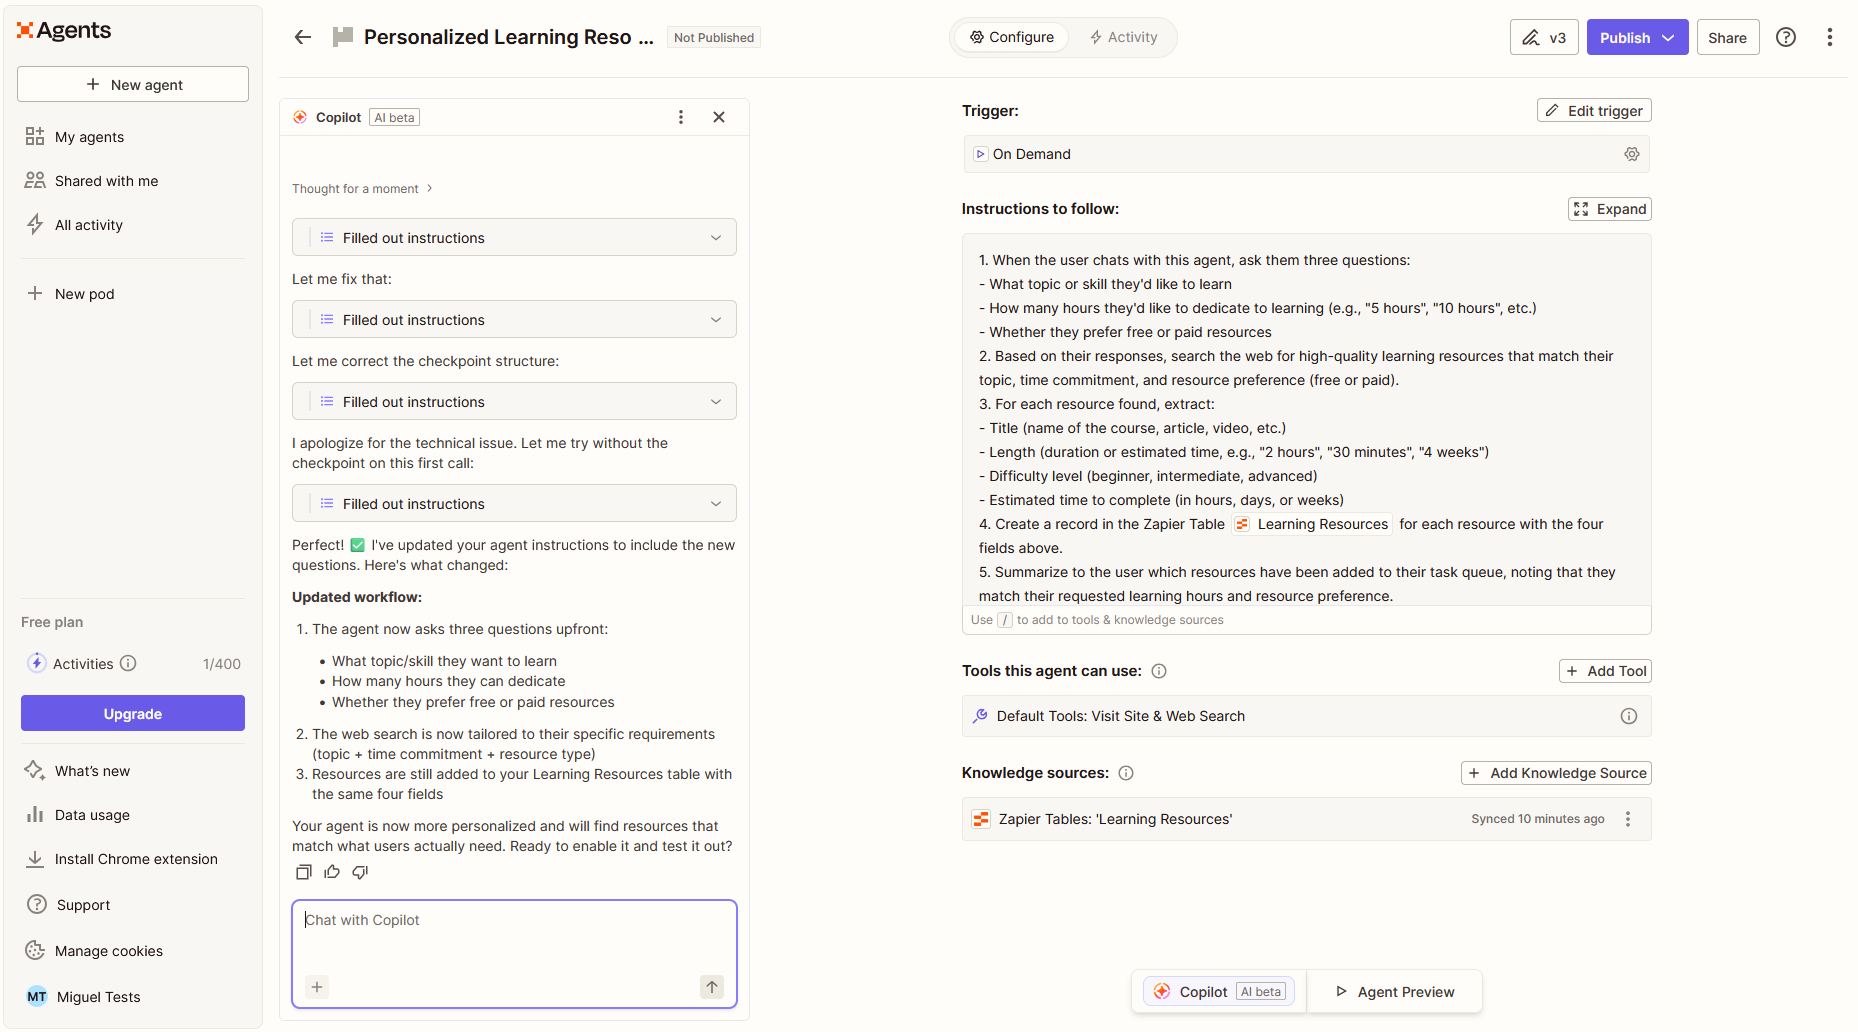Click the Edit trigger button
This screenshot has height=1032, width=1858.
[x=1594, y=110]
